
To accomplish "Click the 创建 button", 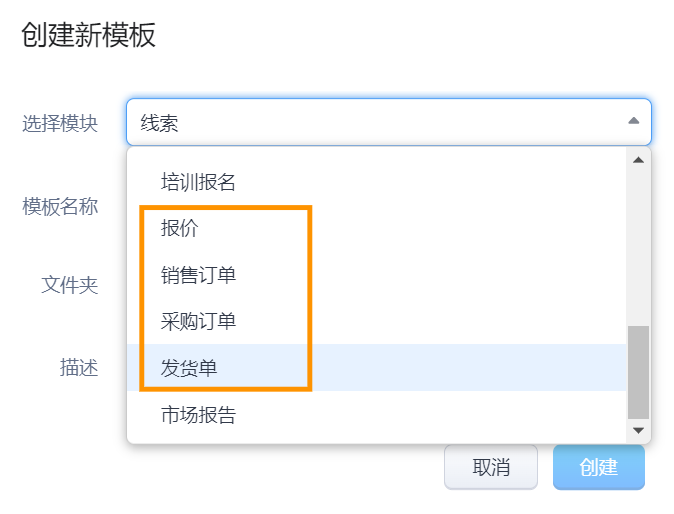I will tap(598, 467).
